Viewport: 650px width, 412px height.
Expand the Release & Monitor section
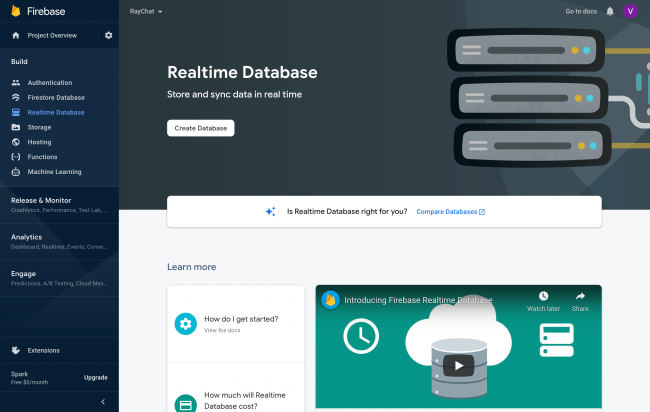pyautogui.click(x=59, y=205)
